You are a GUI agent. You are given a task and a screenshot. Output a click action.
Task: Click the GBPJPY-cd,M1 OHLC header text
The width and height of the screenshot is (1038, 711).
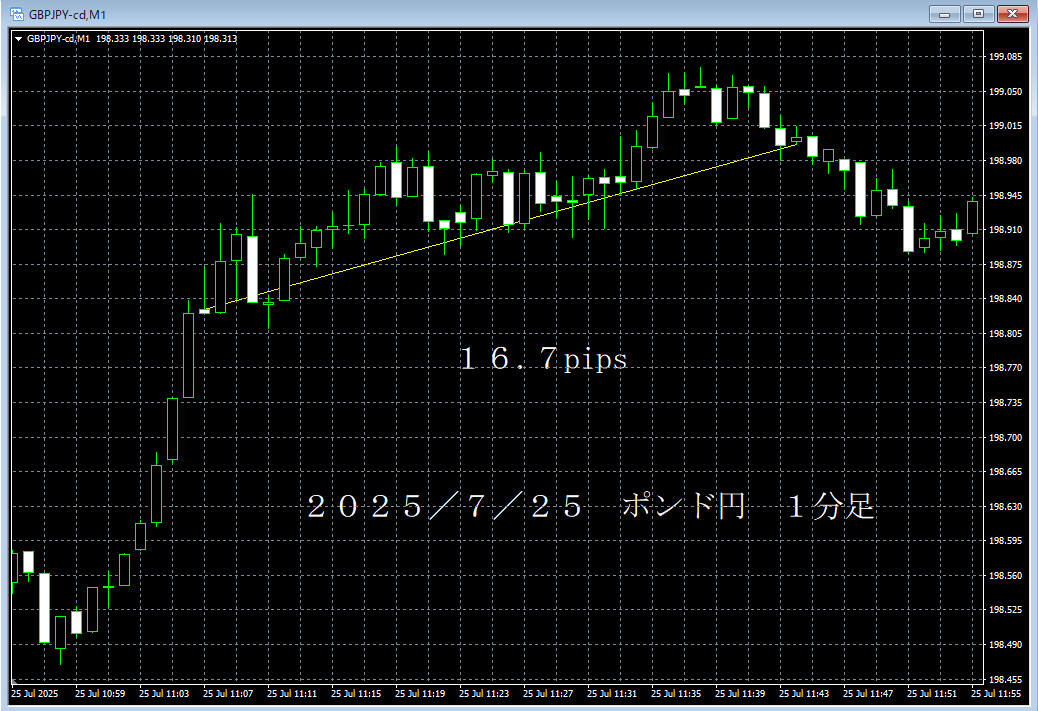(132, 39)
